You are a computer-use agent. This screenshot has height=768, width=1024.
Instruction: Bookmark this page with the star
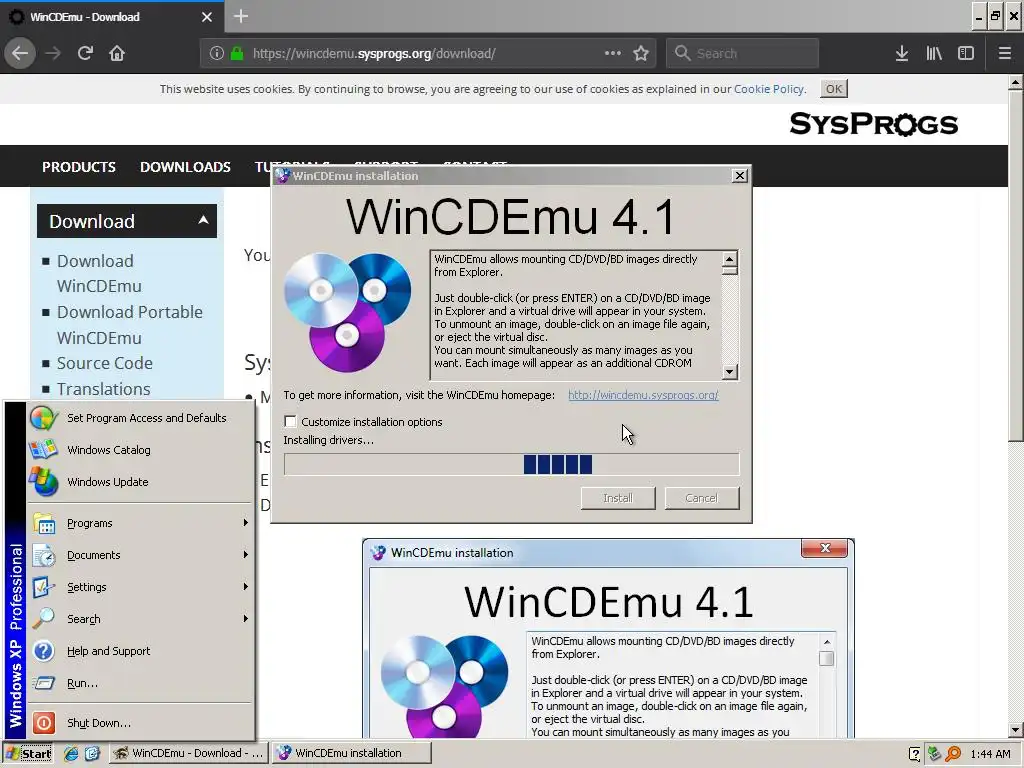point(641,53)
